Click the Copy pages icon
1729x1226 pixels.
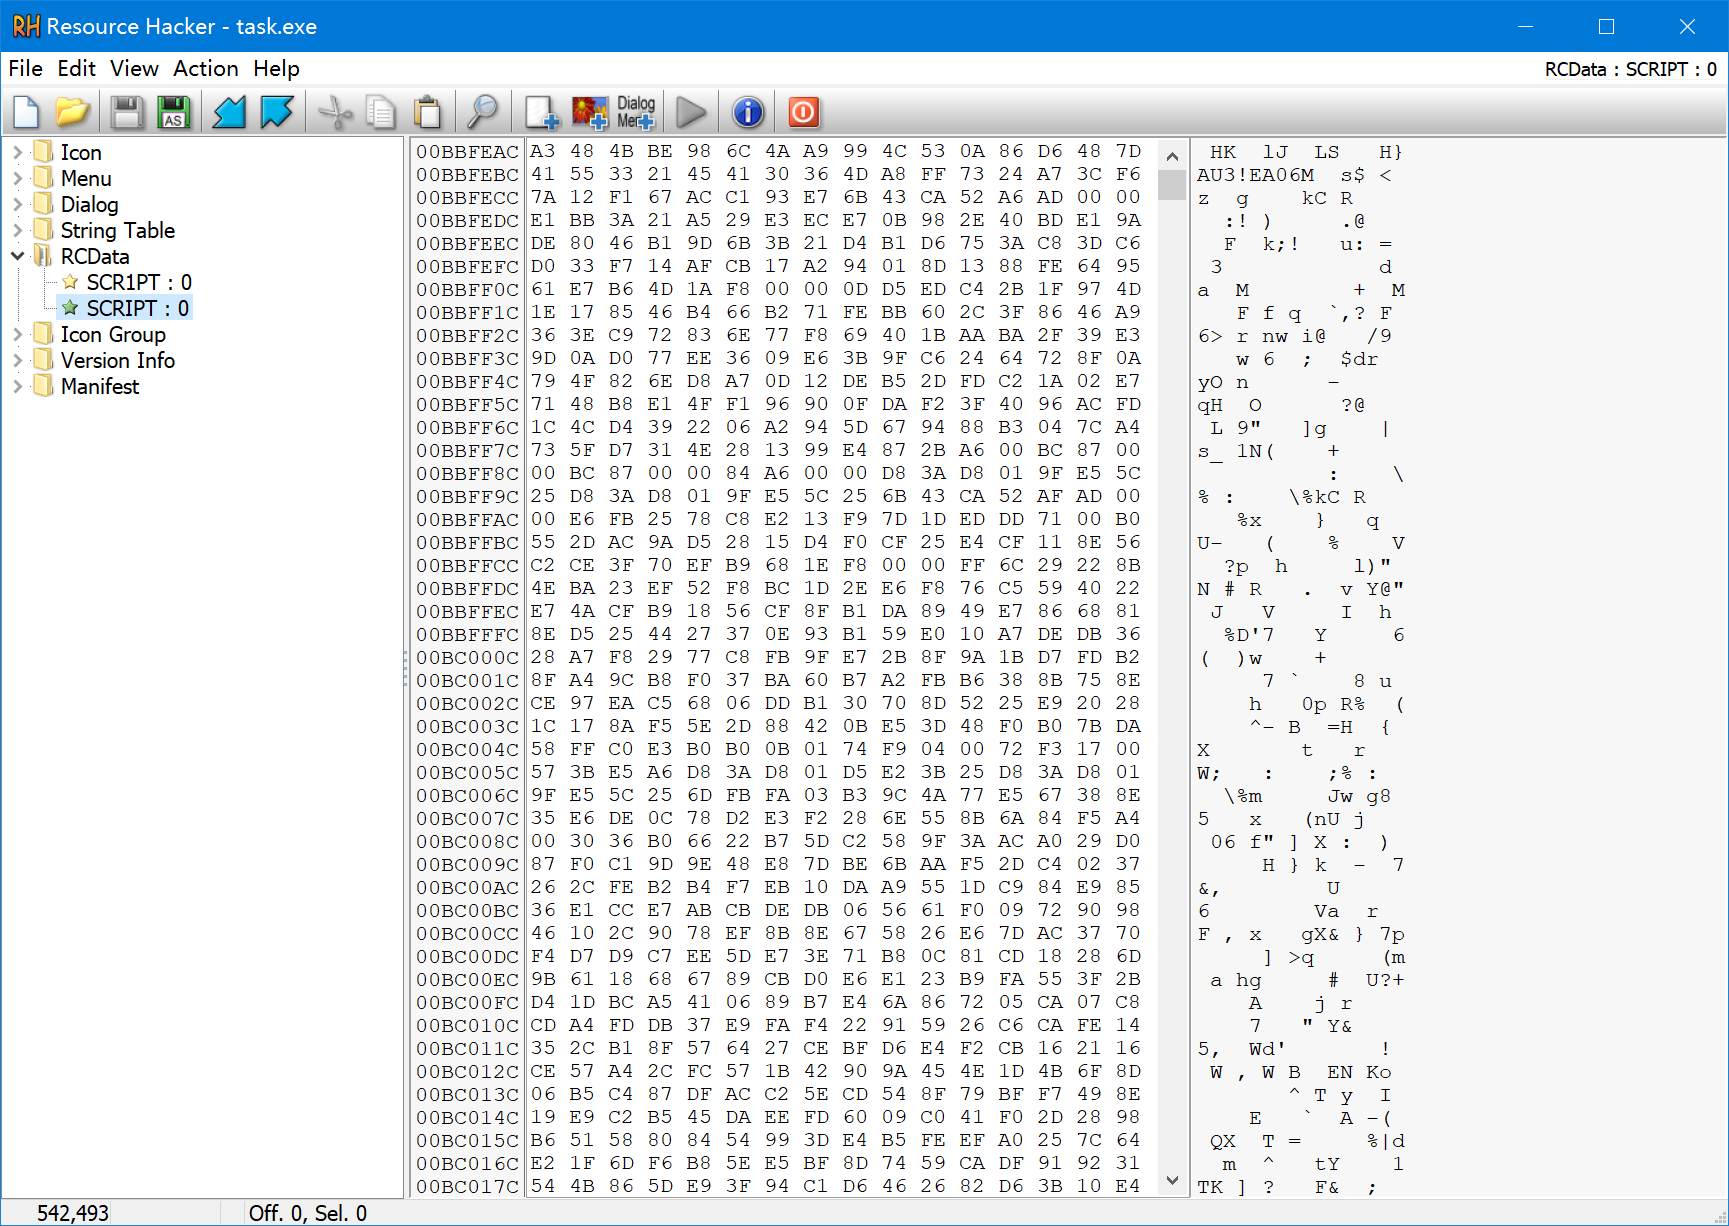coord(381,112)
